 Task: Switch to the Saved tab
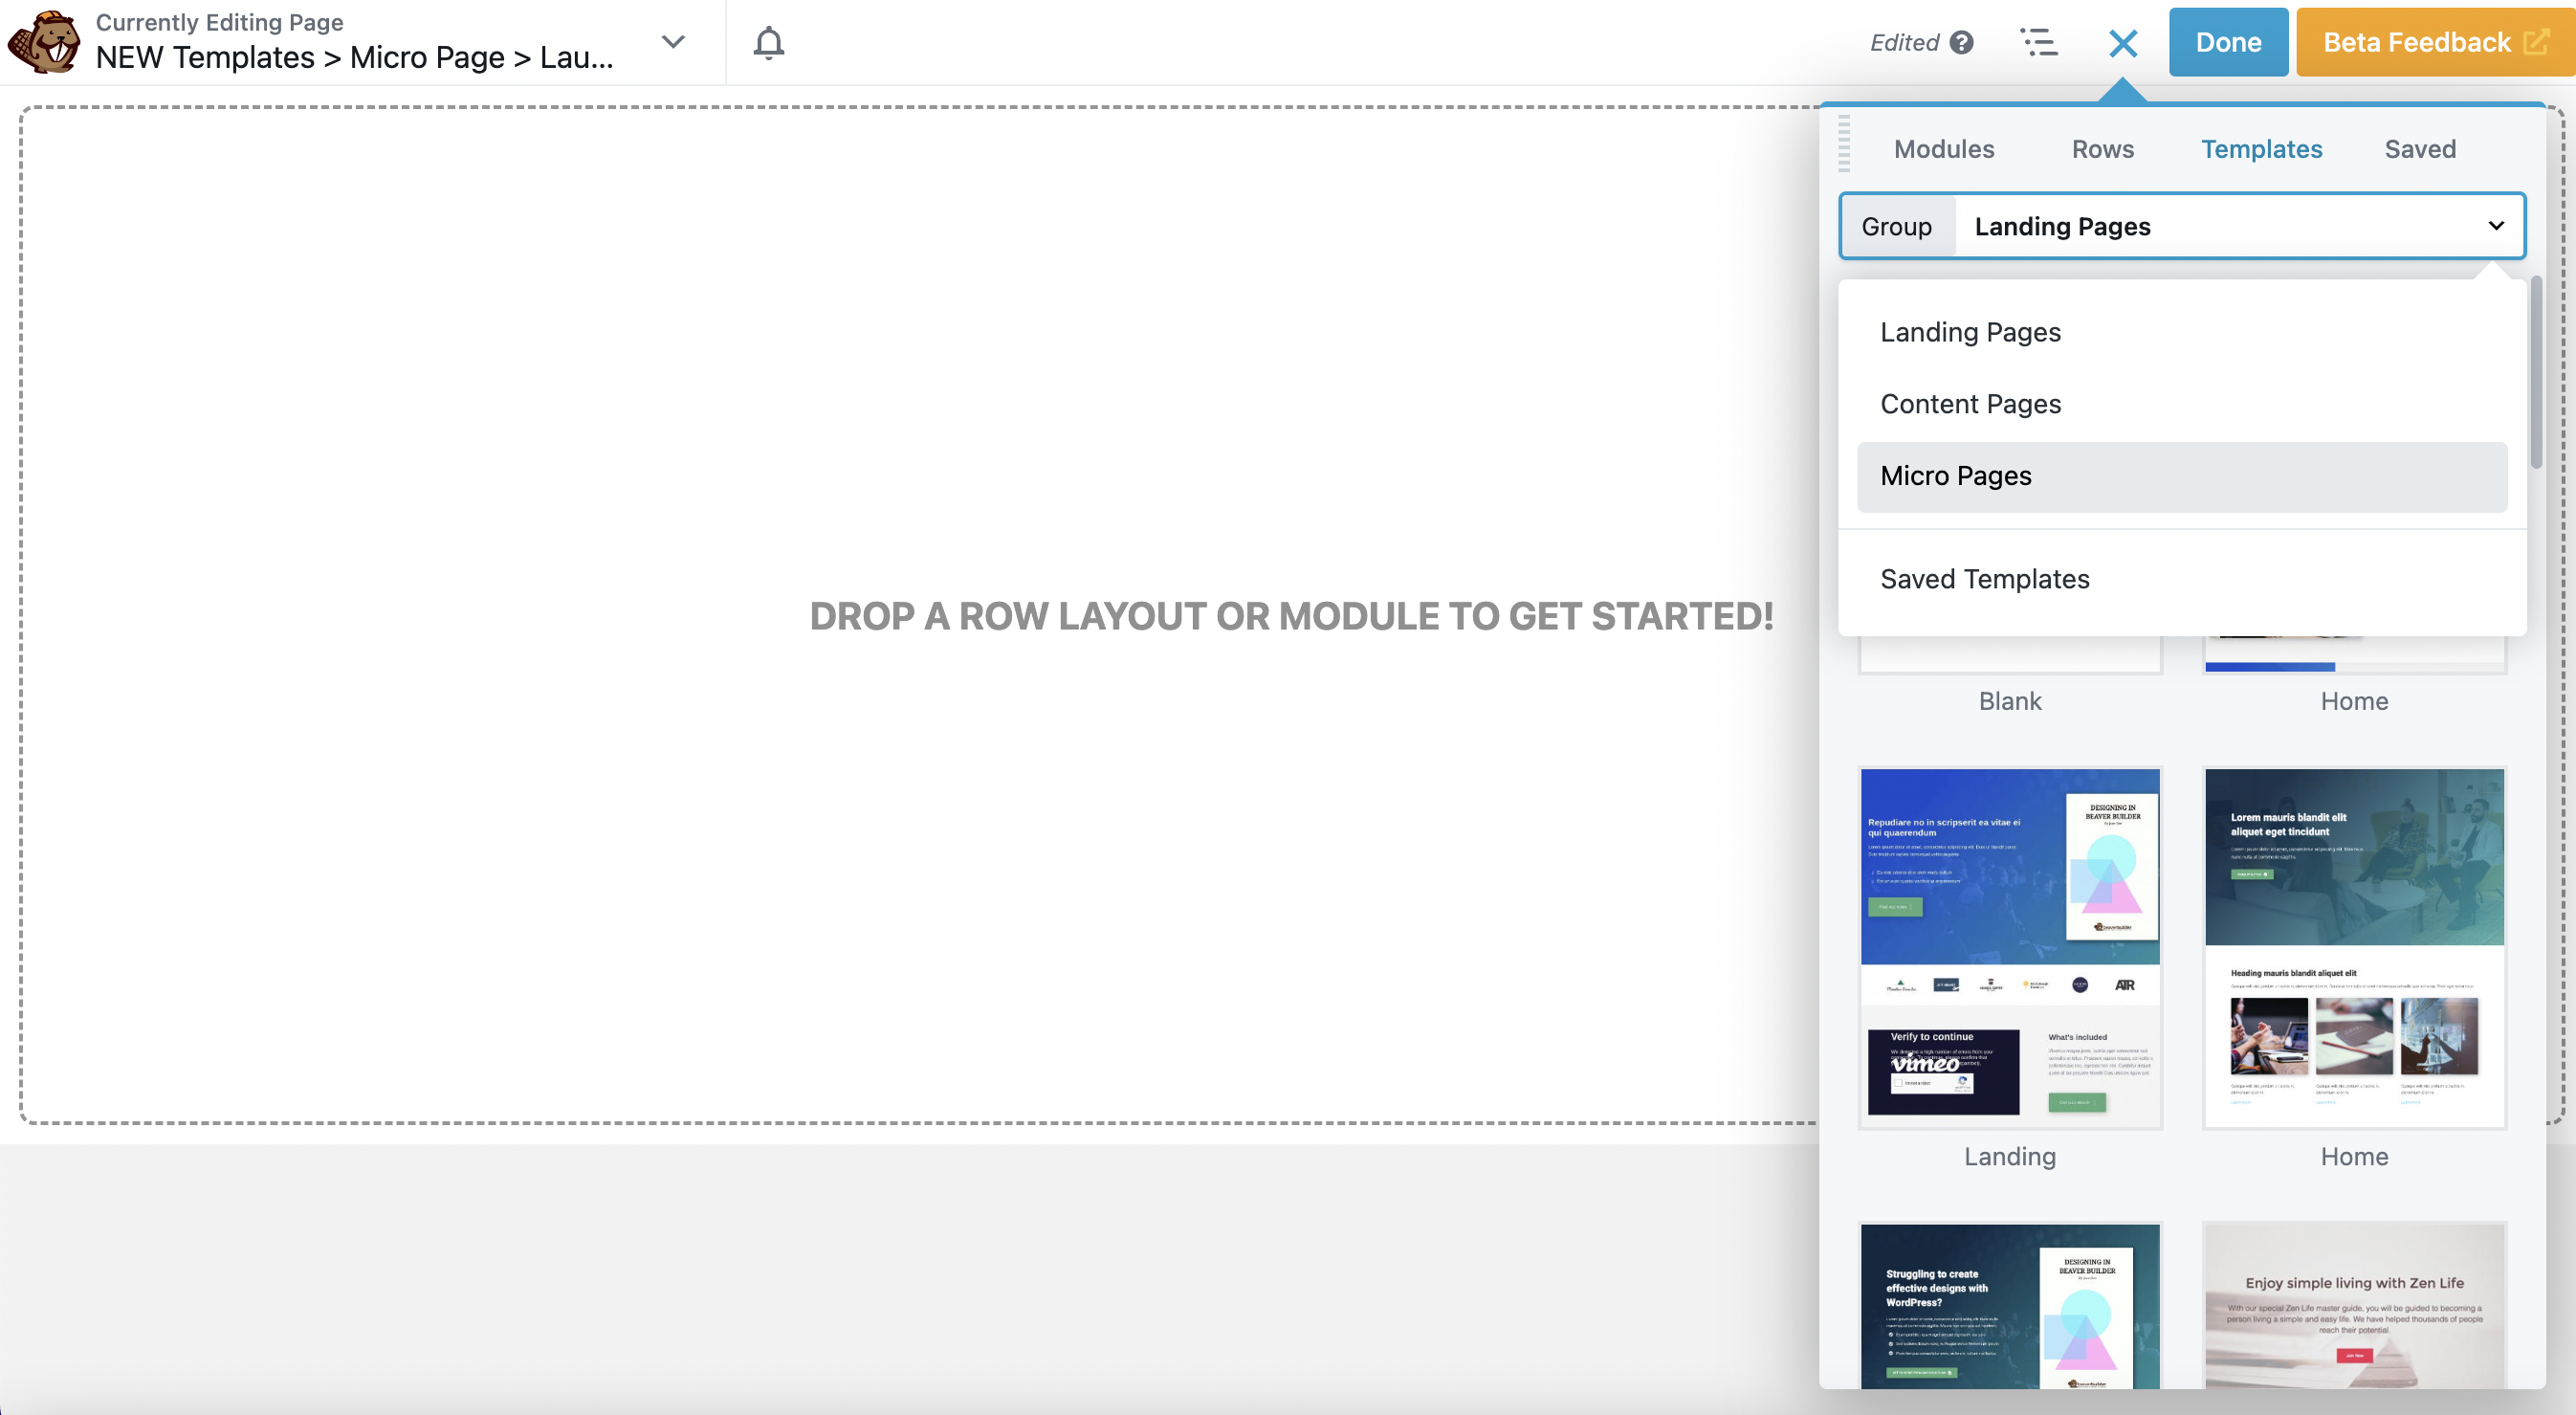pos(2420,149)
